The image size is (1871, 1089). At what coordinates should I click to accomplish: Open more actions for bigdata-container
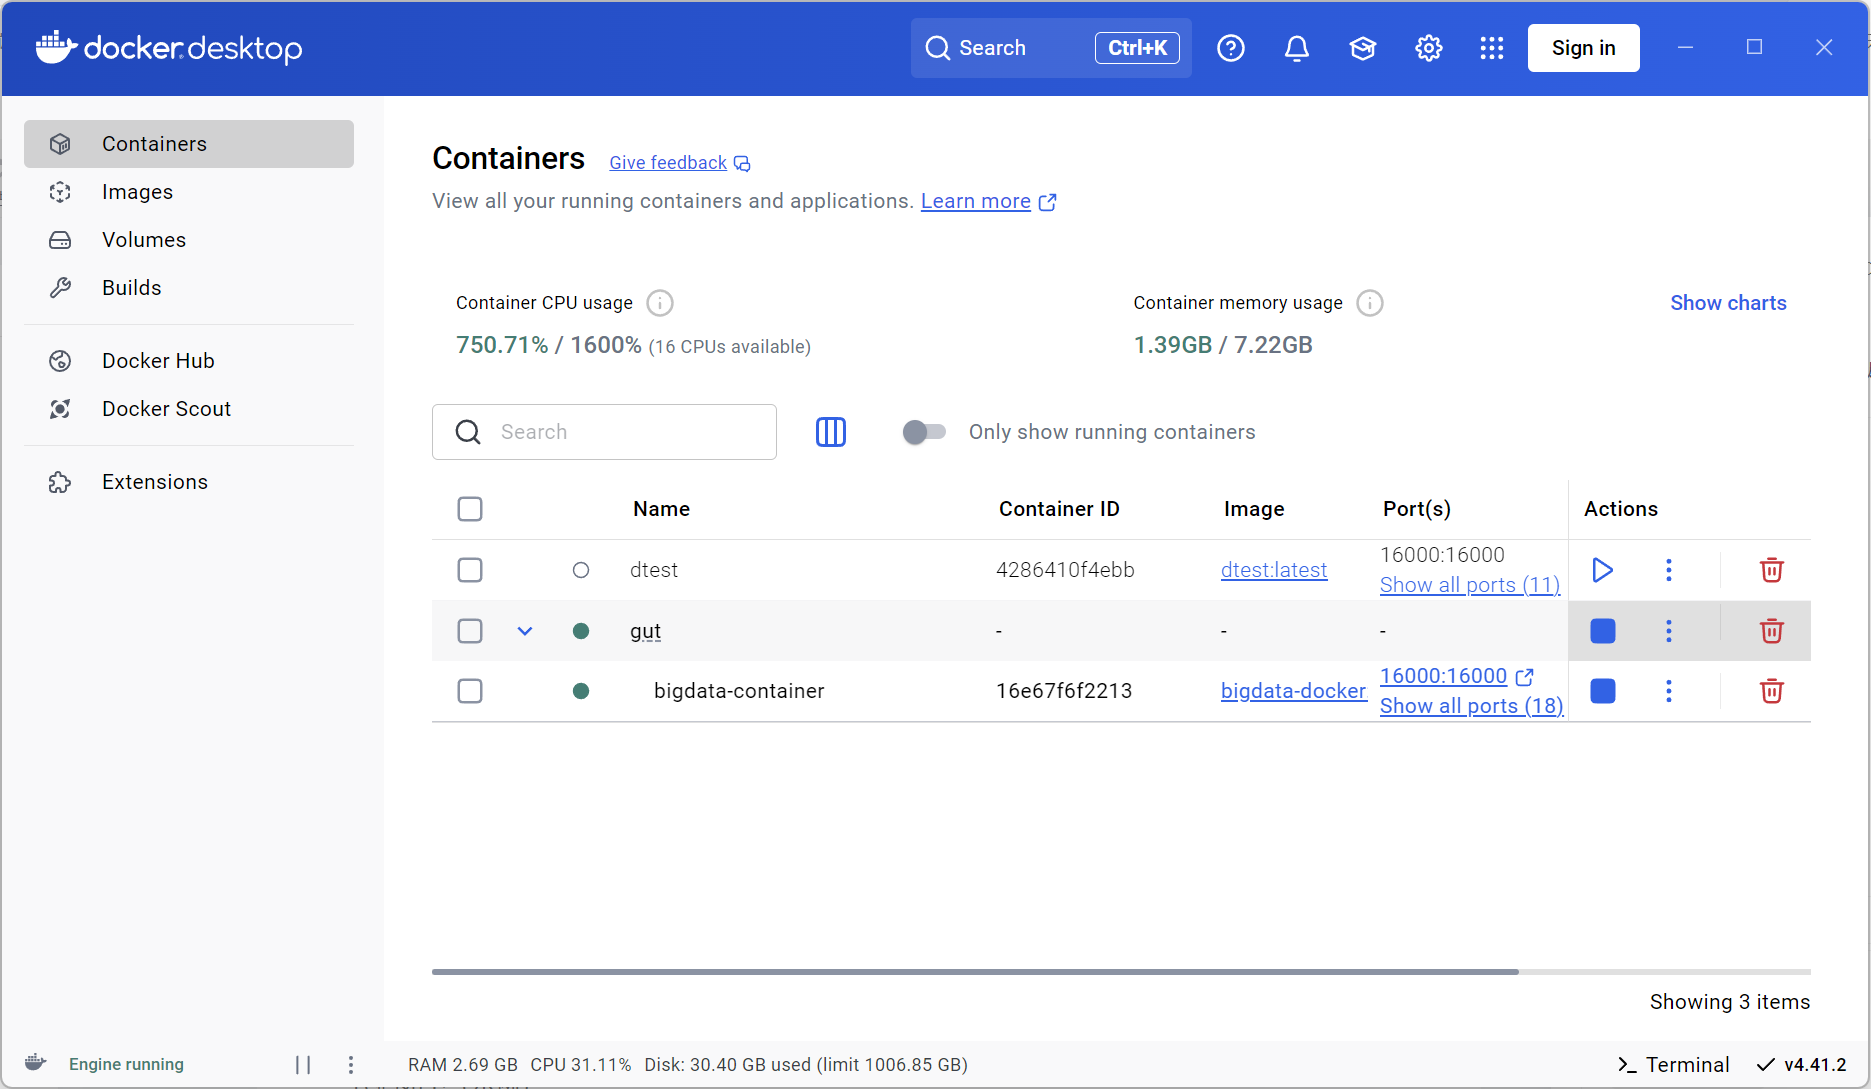pyautogui.click(x=1669, y=691)
